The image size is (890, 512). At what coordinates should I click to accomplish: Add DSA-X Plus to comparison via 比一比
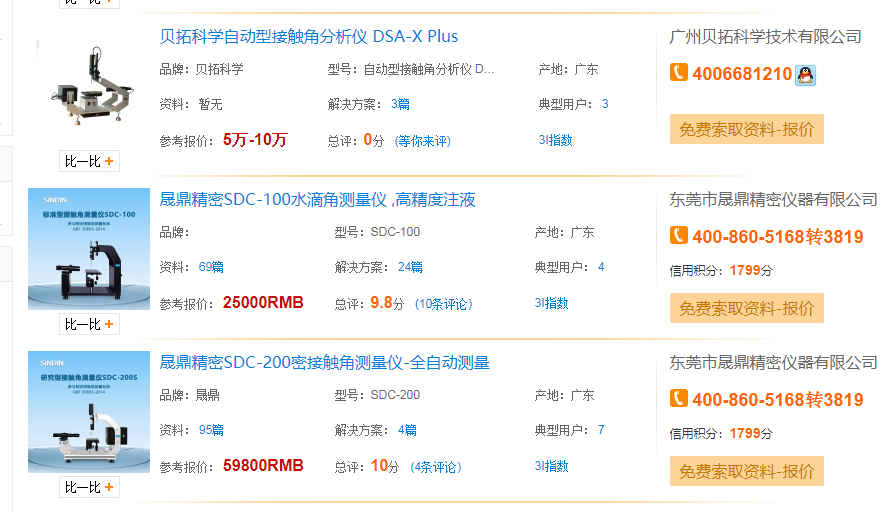coord(89,161)
